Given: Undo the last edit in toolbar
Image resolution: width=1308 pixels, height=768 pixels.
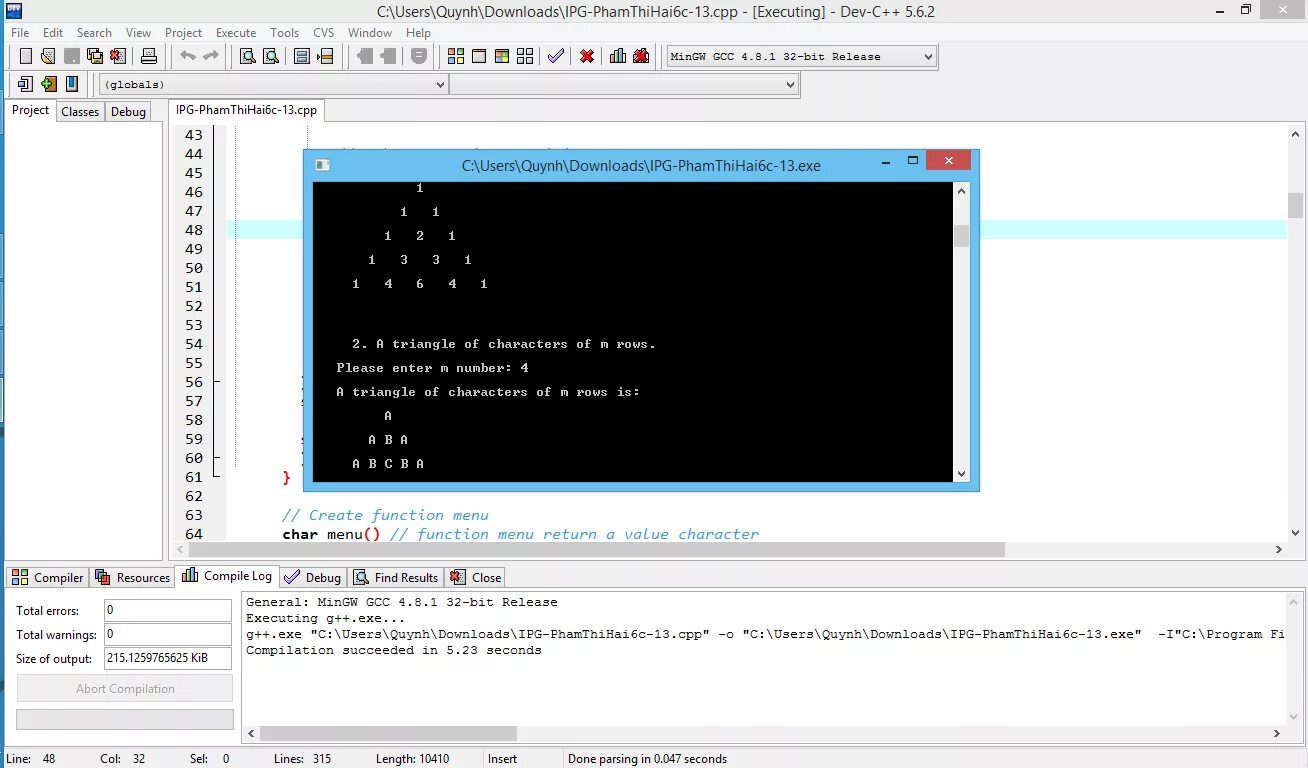Looking at the screenshot, I should click(x=187, y=56).
